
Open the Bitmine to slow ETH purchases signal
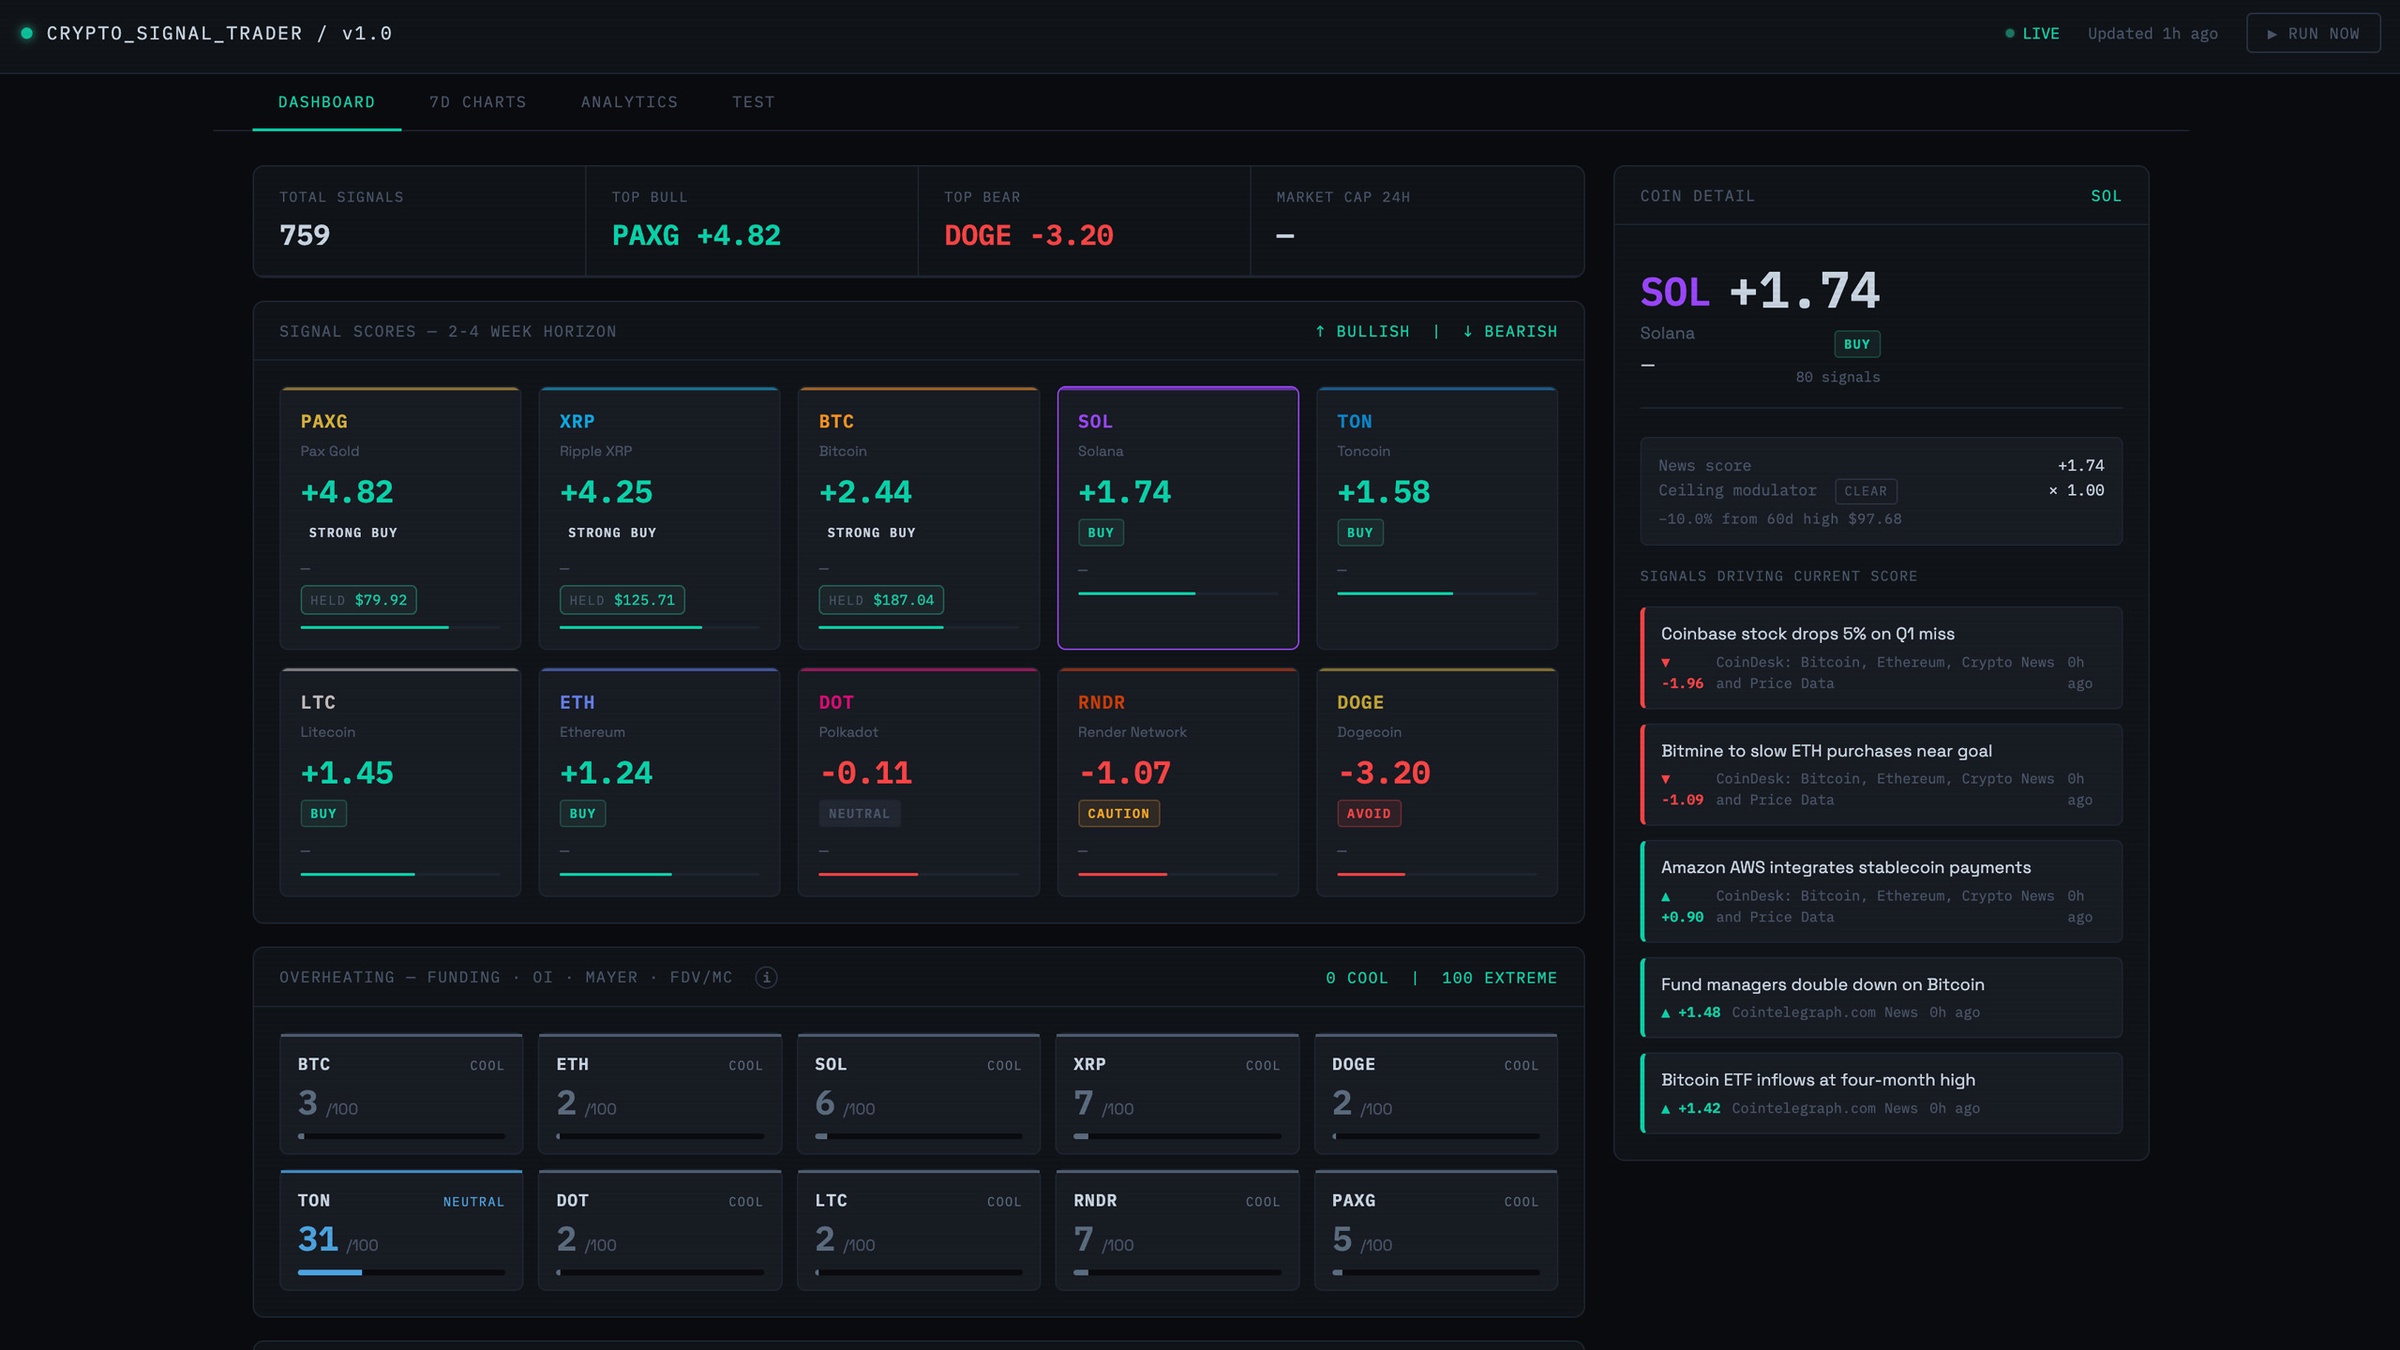pyautogui.click(x=1881, y=774)
